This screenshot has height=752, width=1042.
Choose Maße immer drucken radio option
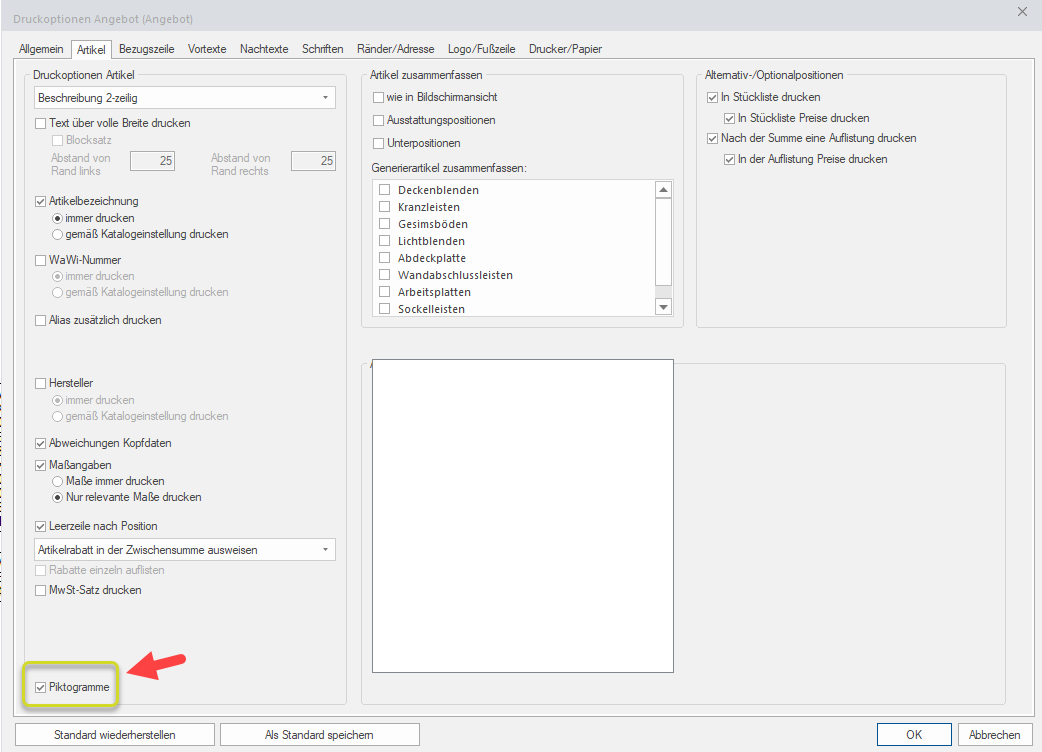pyautogui.click(x=58, y=481)
